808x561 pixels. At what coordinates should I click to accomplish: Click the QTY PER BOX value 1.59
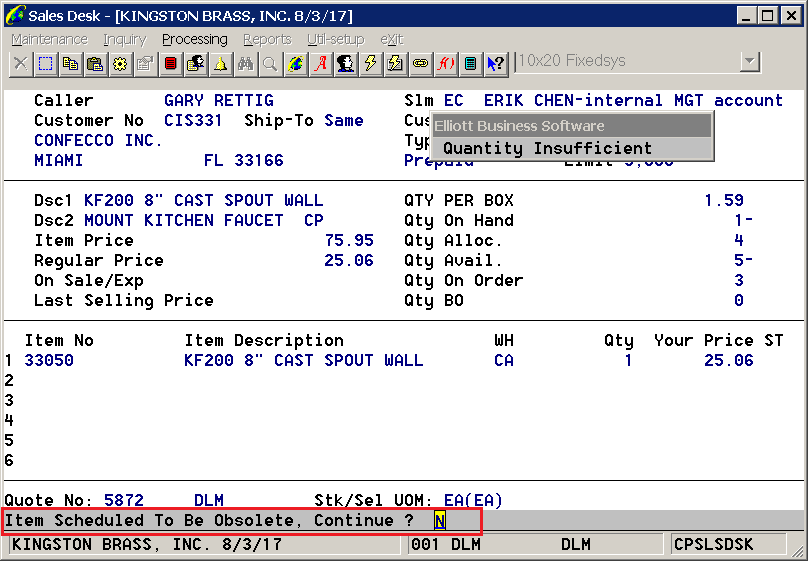(723, 200)
